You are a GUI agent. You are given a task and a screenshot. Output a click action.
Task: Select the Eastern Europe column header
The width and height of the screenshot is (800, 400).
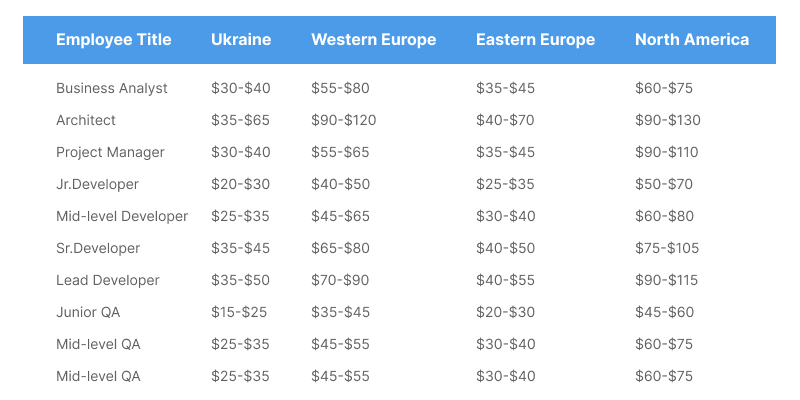coord(535,40)
